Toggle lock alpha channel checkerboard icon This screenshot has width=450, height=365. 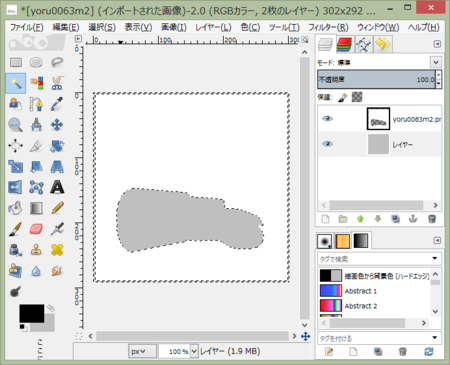pos(357,97)
